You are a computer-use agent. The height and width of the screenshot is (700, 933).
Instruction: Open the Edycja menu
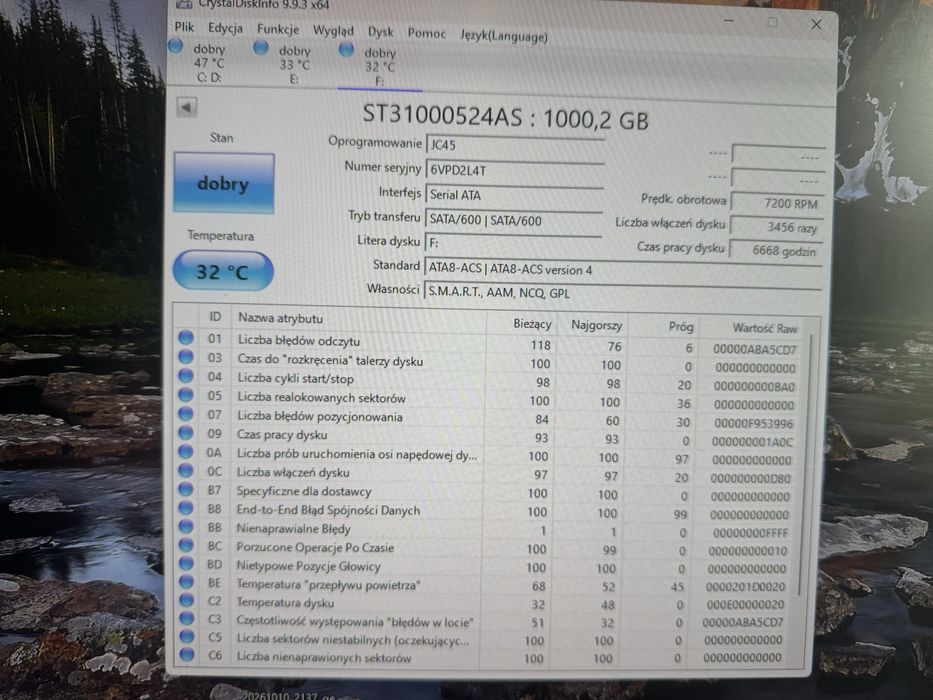click(x=225, y=29)
